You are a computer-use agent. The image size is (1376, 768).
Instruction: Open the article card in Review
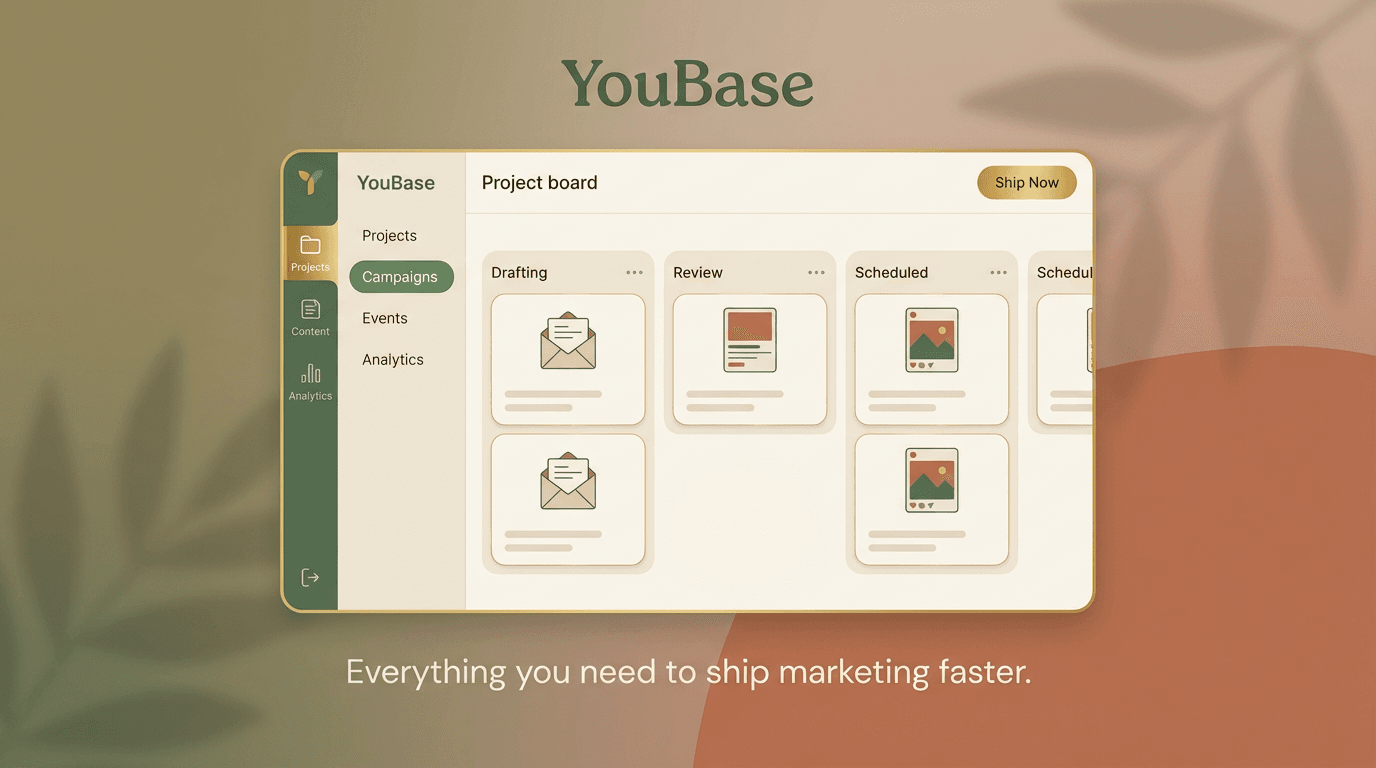coord(750,359)
